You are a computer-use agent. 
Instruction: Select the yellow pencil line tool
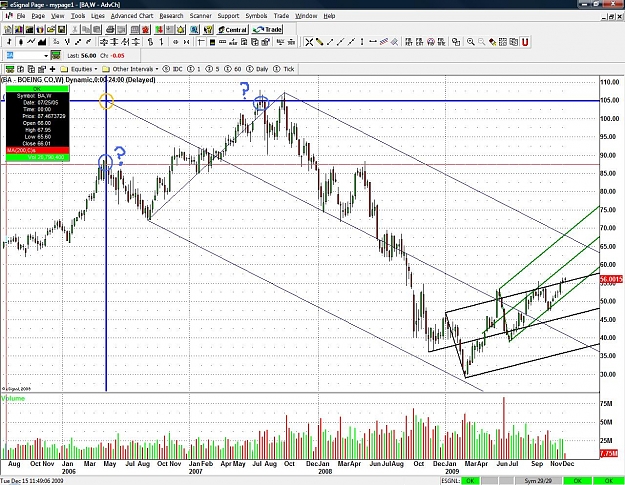(x=319, y=42)
